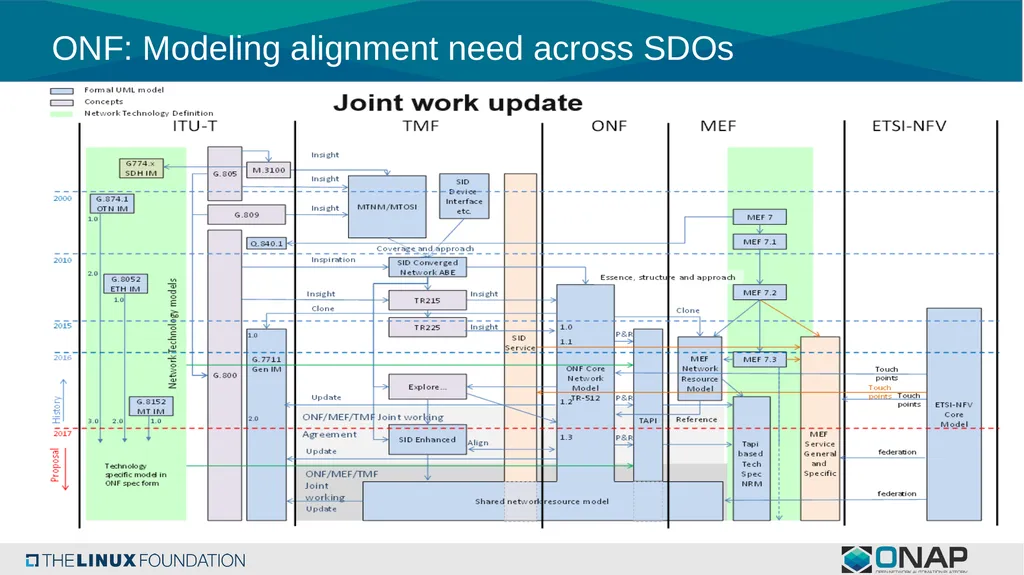Viewport: 1024px width, 575px height.
Task: Click the 2016 timeline year marker
Action: click(x=63, y=357)
